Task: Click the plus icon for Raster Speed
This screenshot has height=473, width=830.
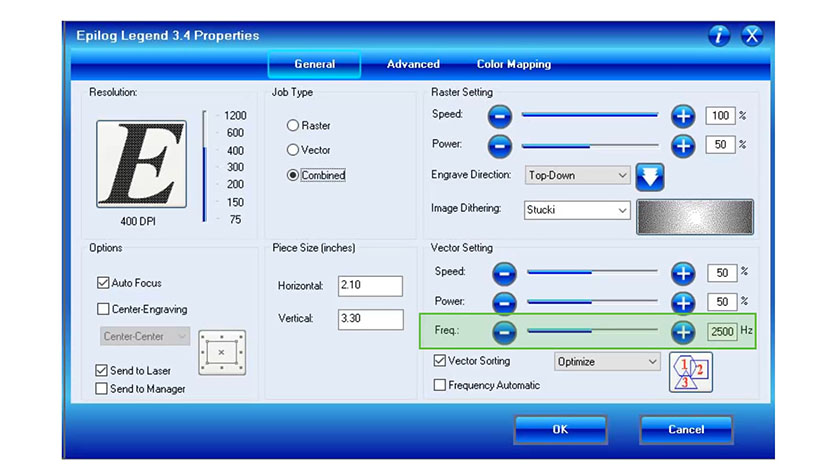Action: [x=683, y=116]
